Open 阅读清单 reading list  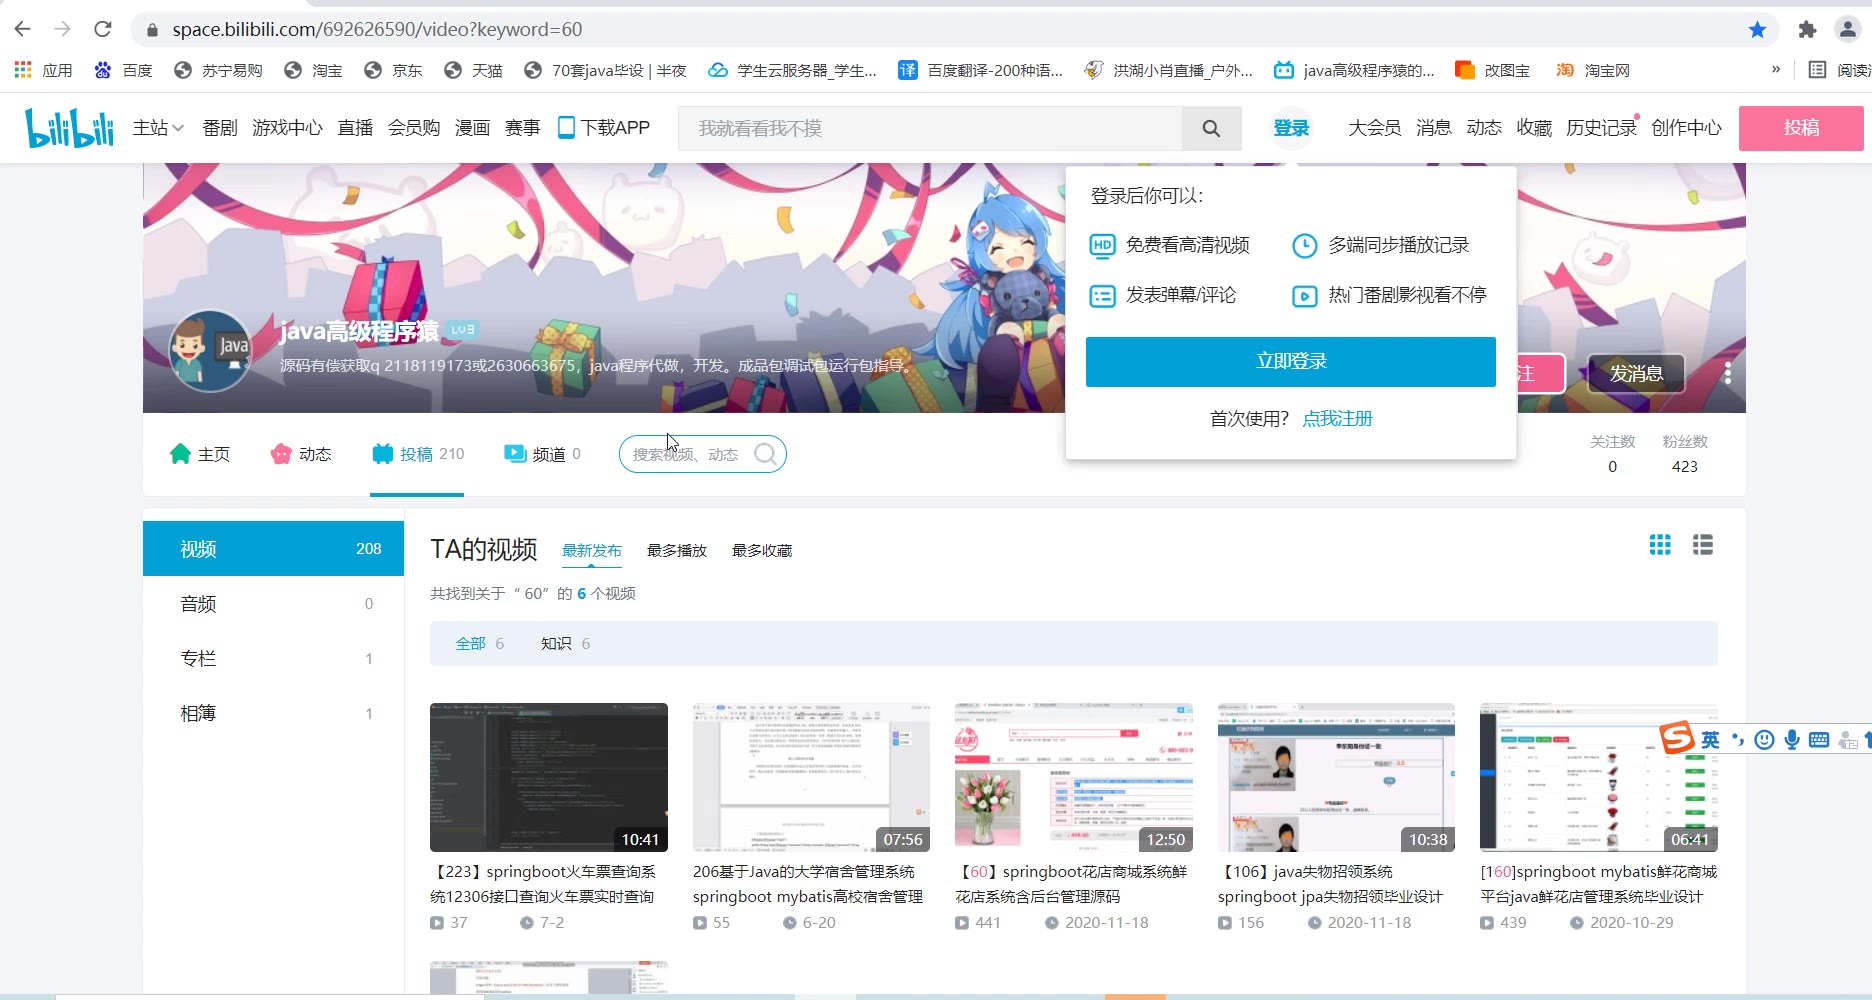pyautogui.click(x=1840, y=70)
